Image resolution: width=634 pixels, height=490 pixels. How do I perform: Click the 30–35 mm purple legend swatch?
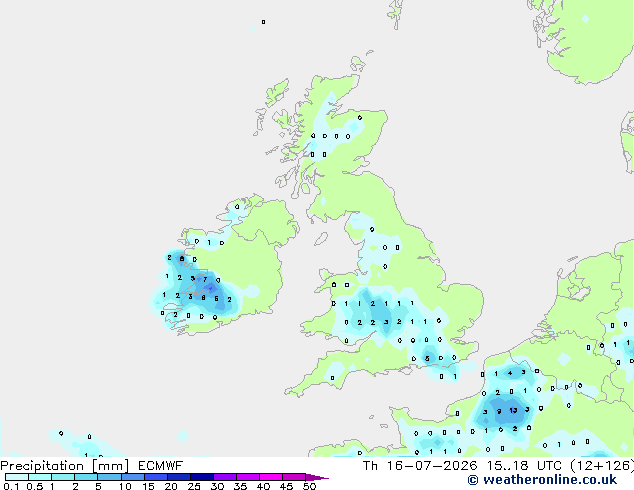pos(225,477)
